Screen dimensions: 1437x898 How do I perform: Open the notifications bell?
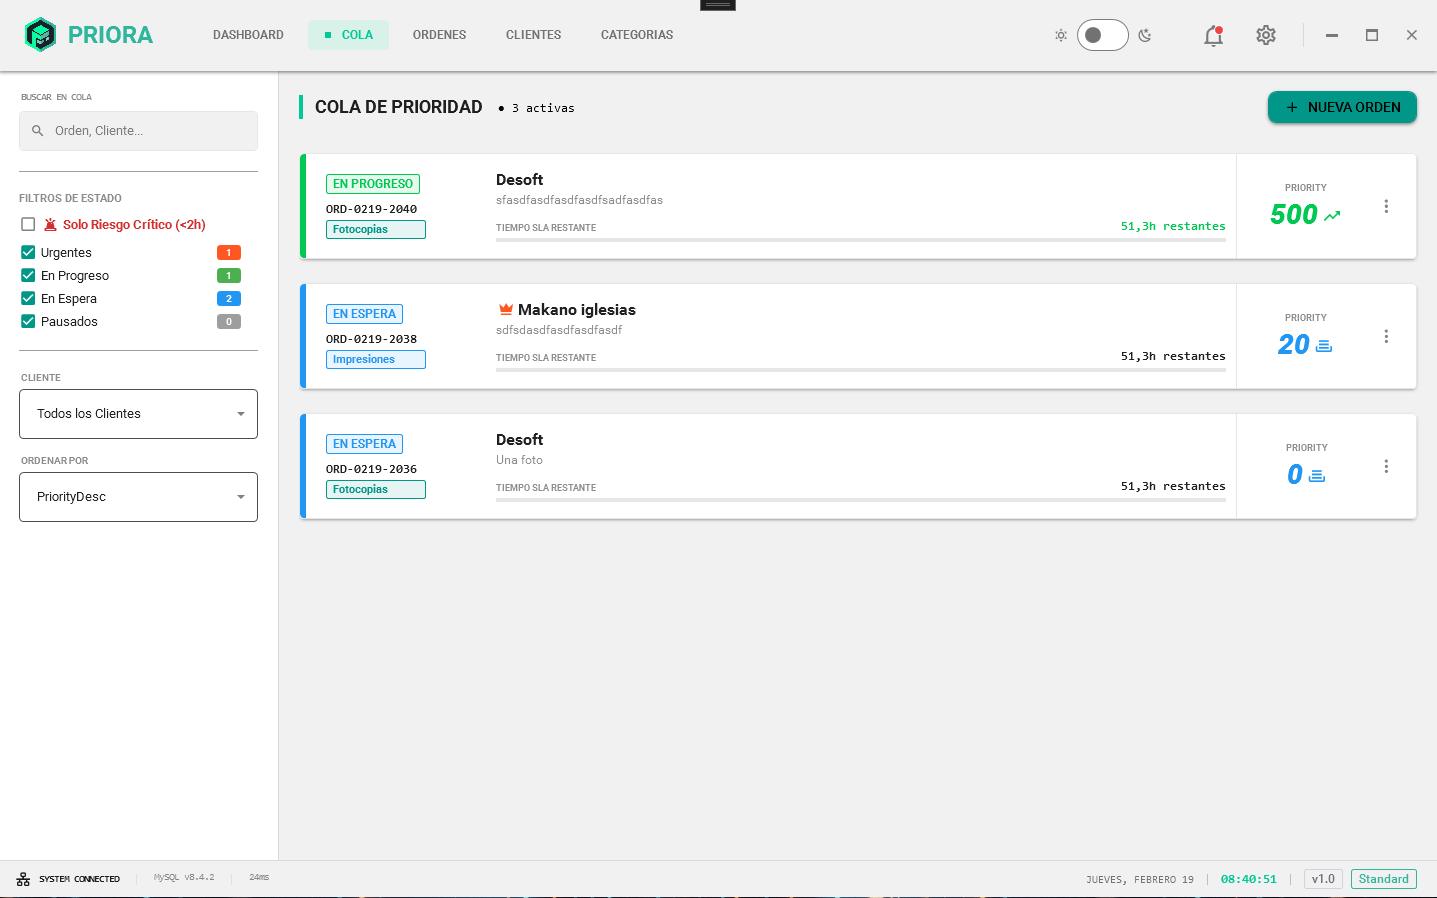1213,36
